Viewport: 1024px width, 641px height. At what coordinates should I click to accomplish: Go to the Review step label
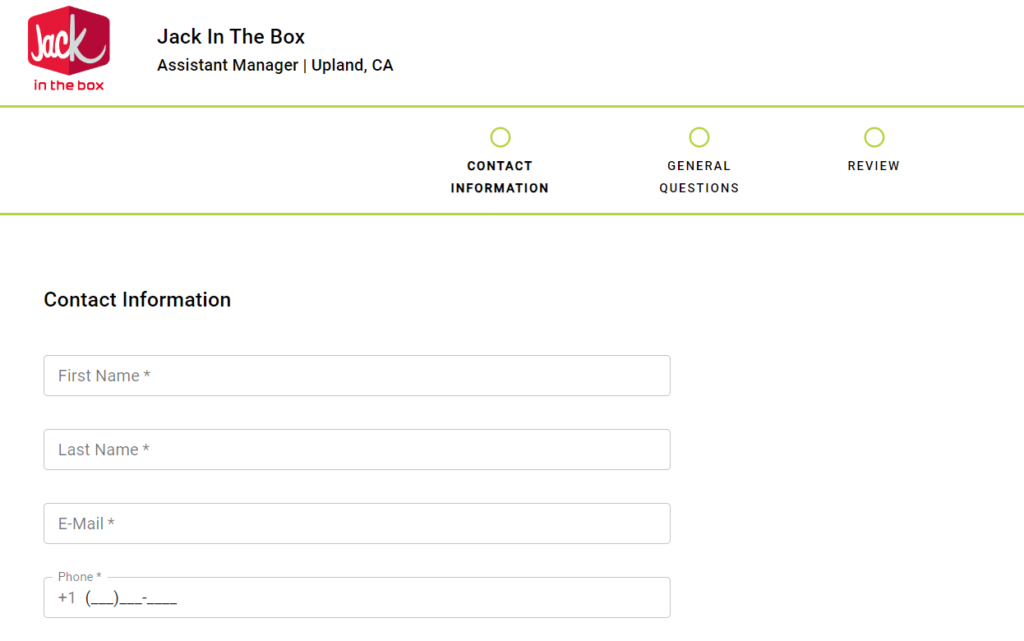pyautogui.click(x=874, y=166)
